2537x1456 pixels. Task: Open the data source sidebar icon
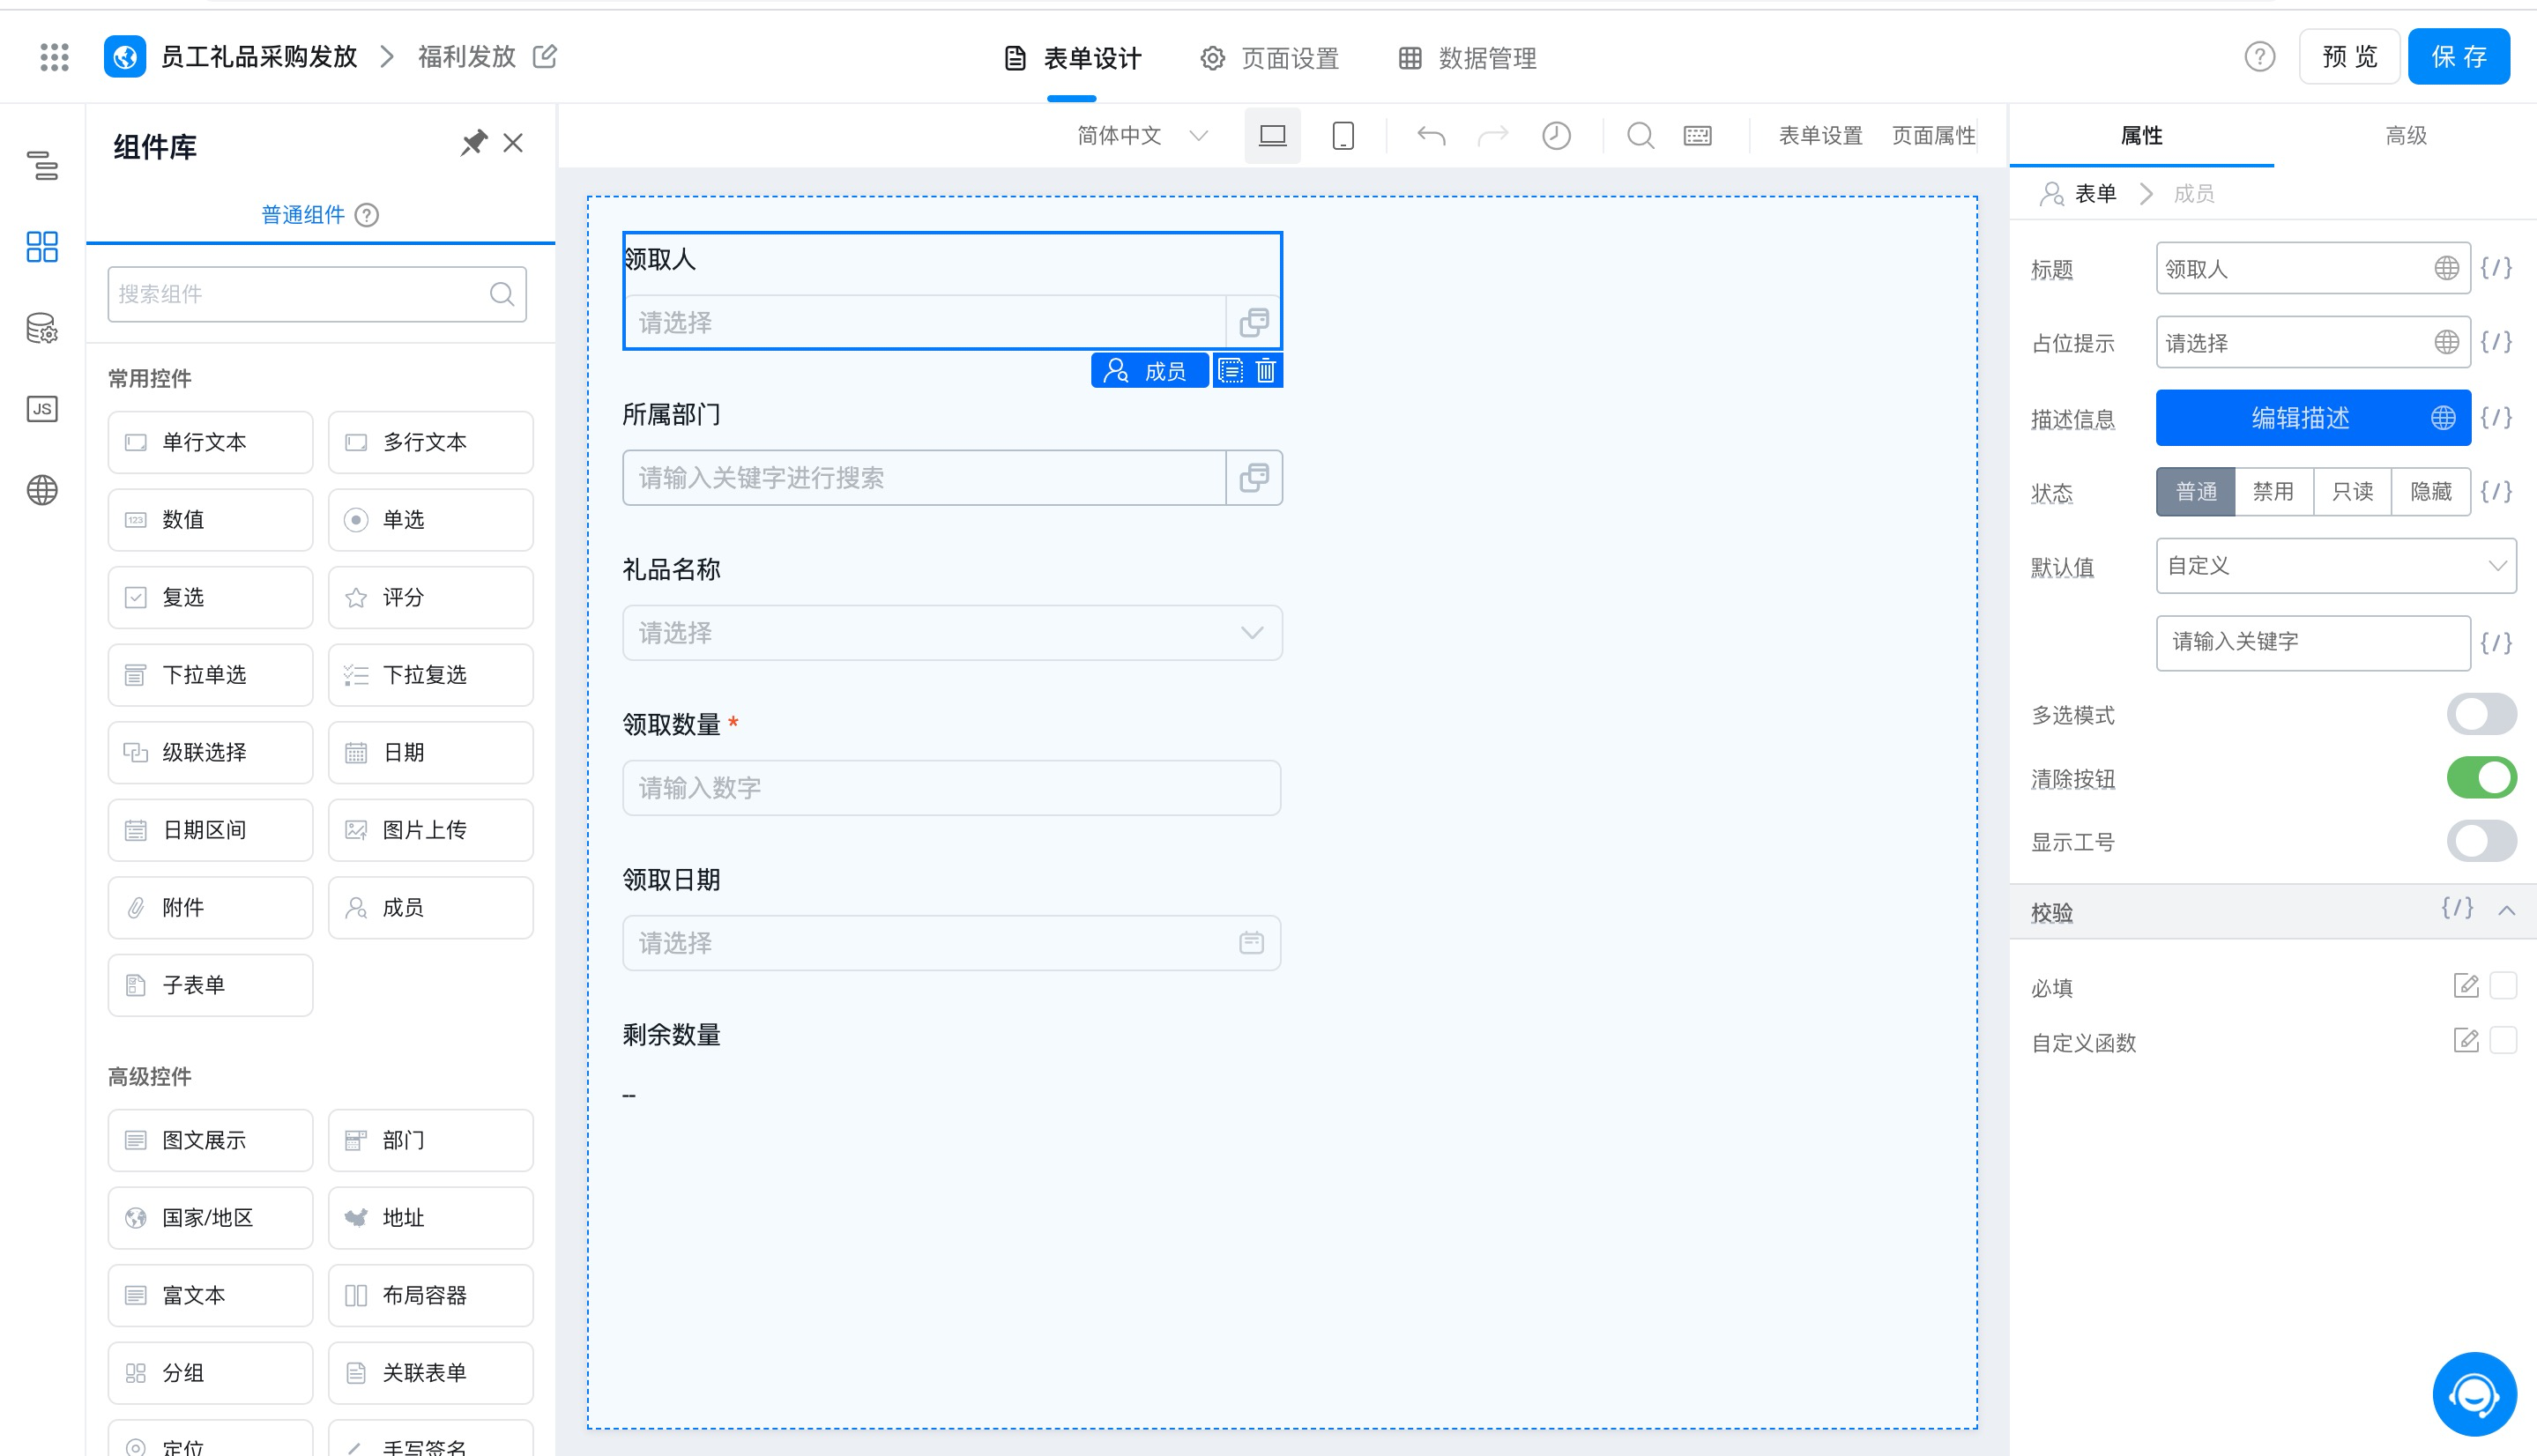point(42,328)
